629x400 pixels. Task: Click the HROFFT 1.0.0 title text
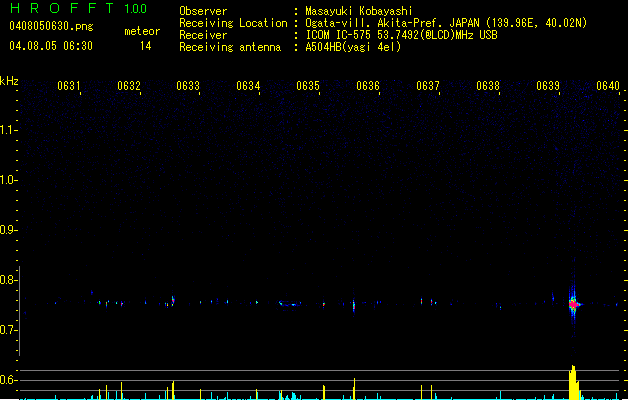79,8
